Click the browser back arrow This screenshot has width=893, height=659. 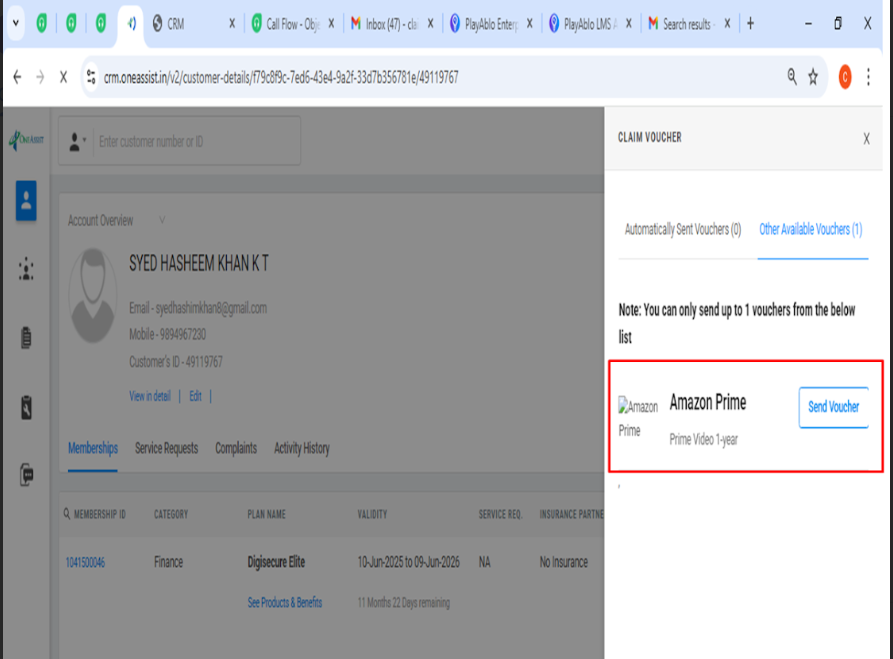click(17, 77)
